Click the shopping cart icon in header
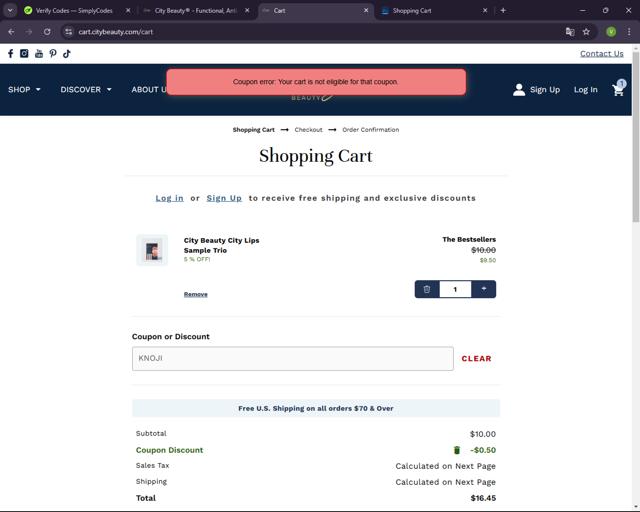Screen dimensions: 640x512 [618, 89]
